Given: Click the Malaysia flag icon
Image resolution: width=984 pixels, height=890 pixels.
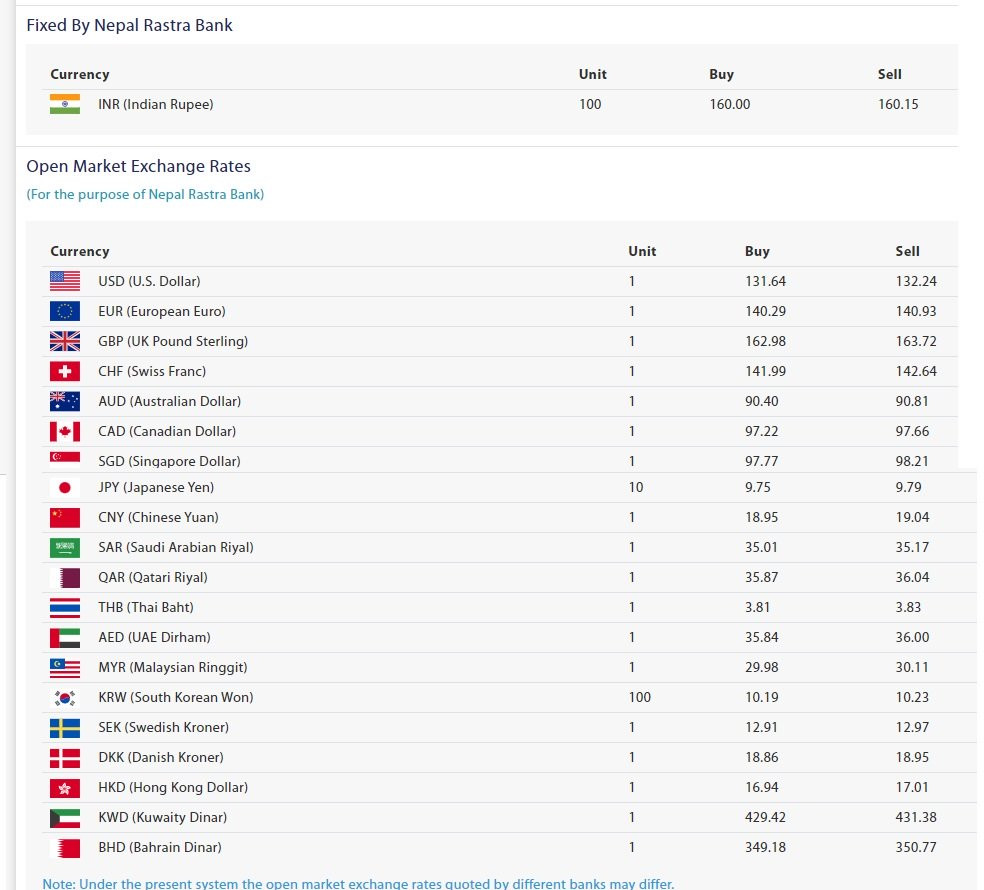Looking at the screenshot, I should (65, 668).
